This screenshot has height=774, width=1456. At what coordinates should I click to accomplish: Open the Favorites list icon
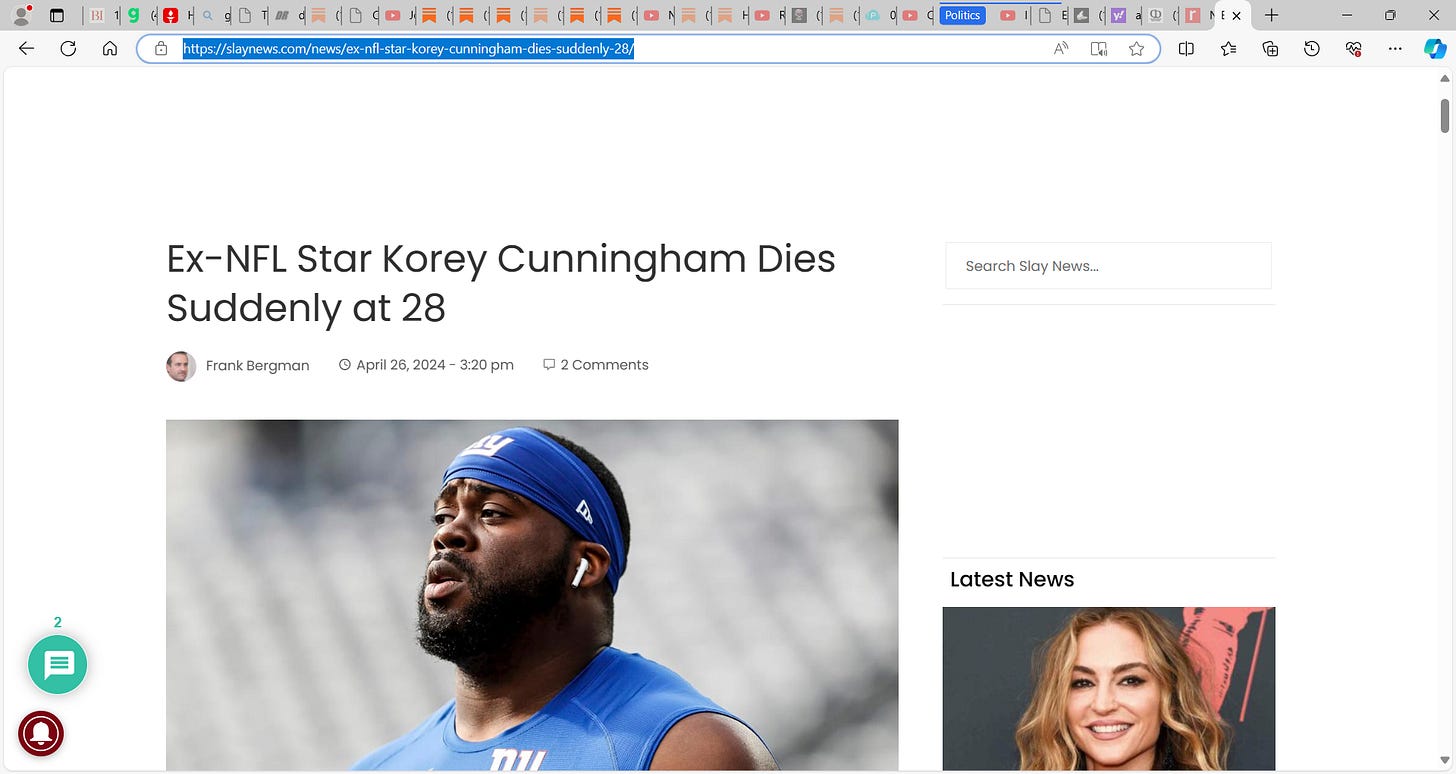[1228, 48]
